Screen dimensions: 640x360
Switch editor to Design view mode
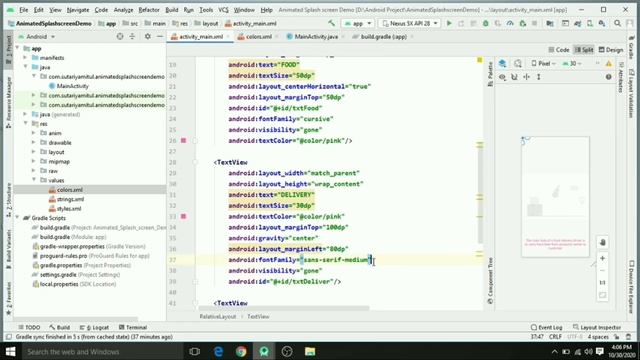coord(611,50)
